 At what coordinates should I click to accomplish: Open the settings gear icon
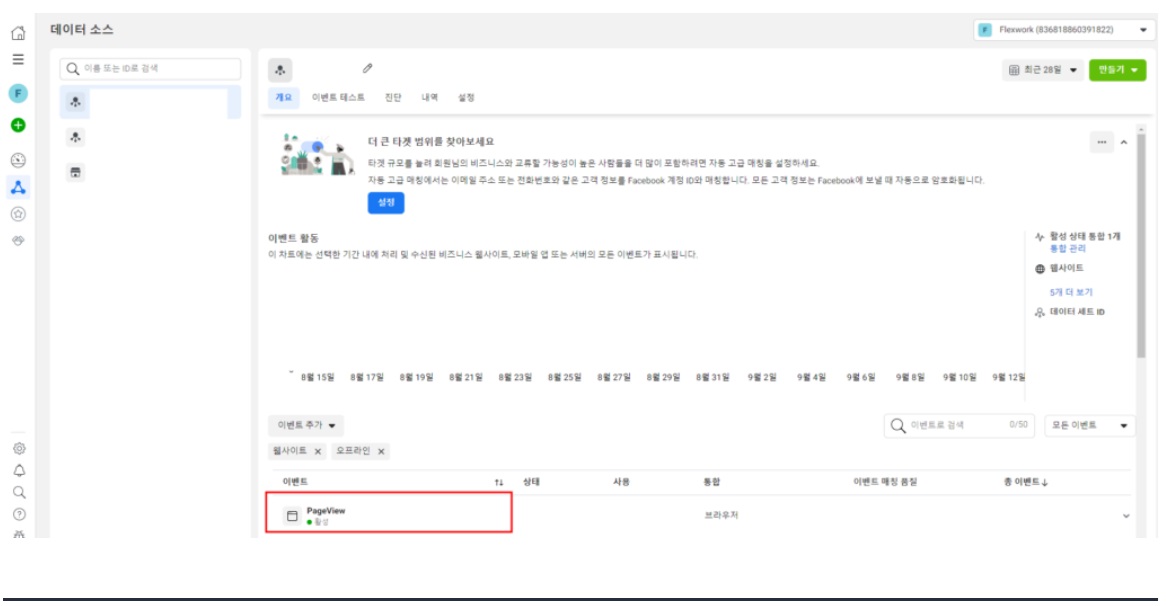tap(19, 448)
